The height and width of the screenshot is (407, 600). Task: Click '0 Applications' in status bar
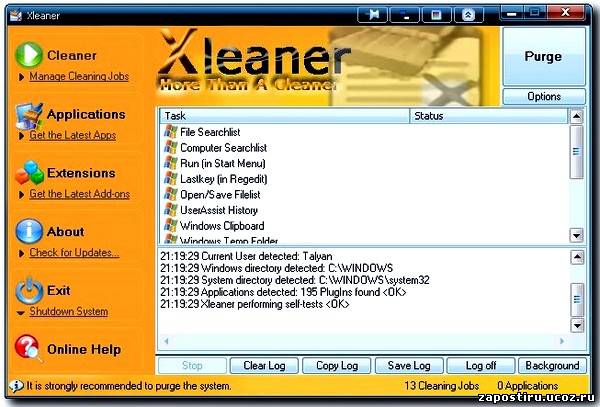(528, 386)
